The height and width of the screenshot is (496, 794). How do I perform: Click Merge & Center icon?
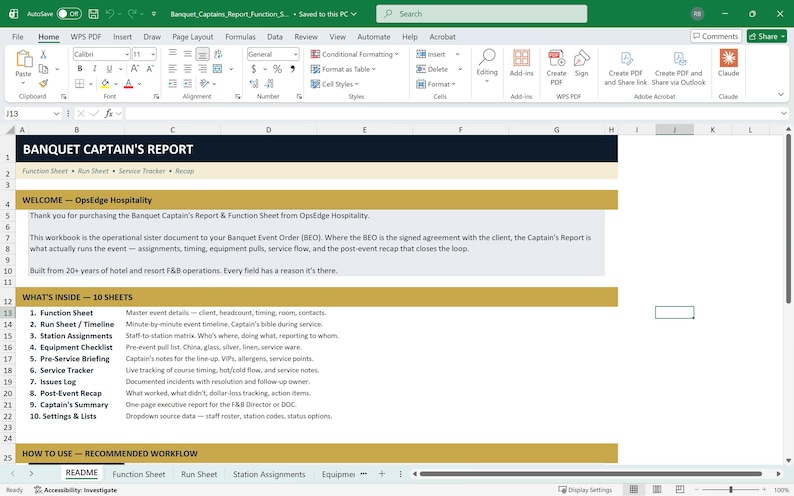[218, 69]
